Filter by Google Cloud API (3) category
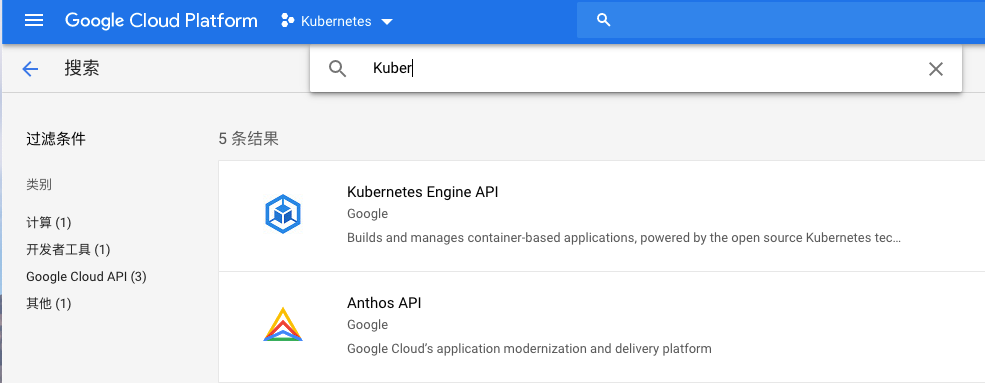The width and height of the screenshot is (985, 383). click(x=86, y=276)
